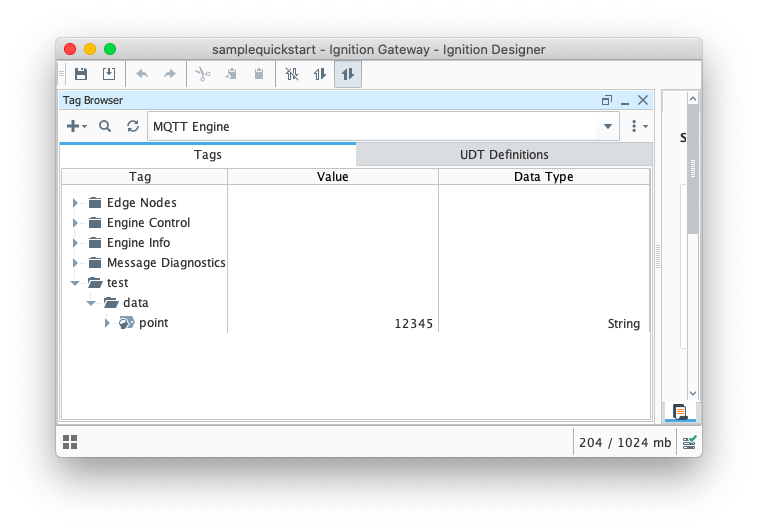This screenshot has width=758, height=531.
Task: Open the MQTT Engine provider dropdown
Action: click(608, 127)
